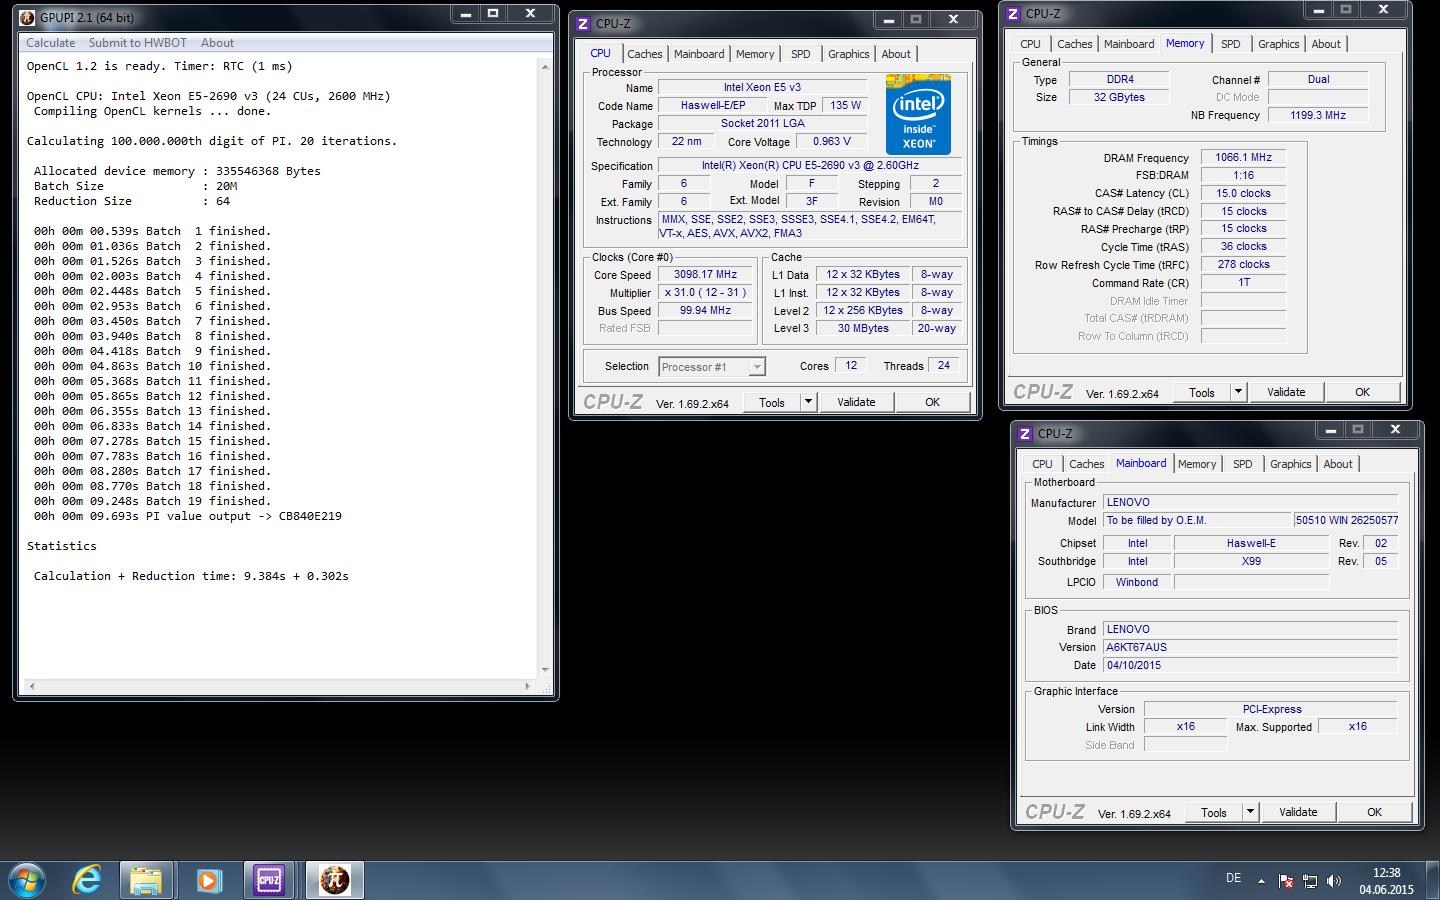Launch Internet Explorer from taskbar

coord(87,880)
